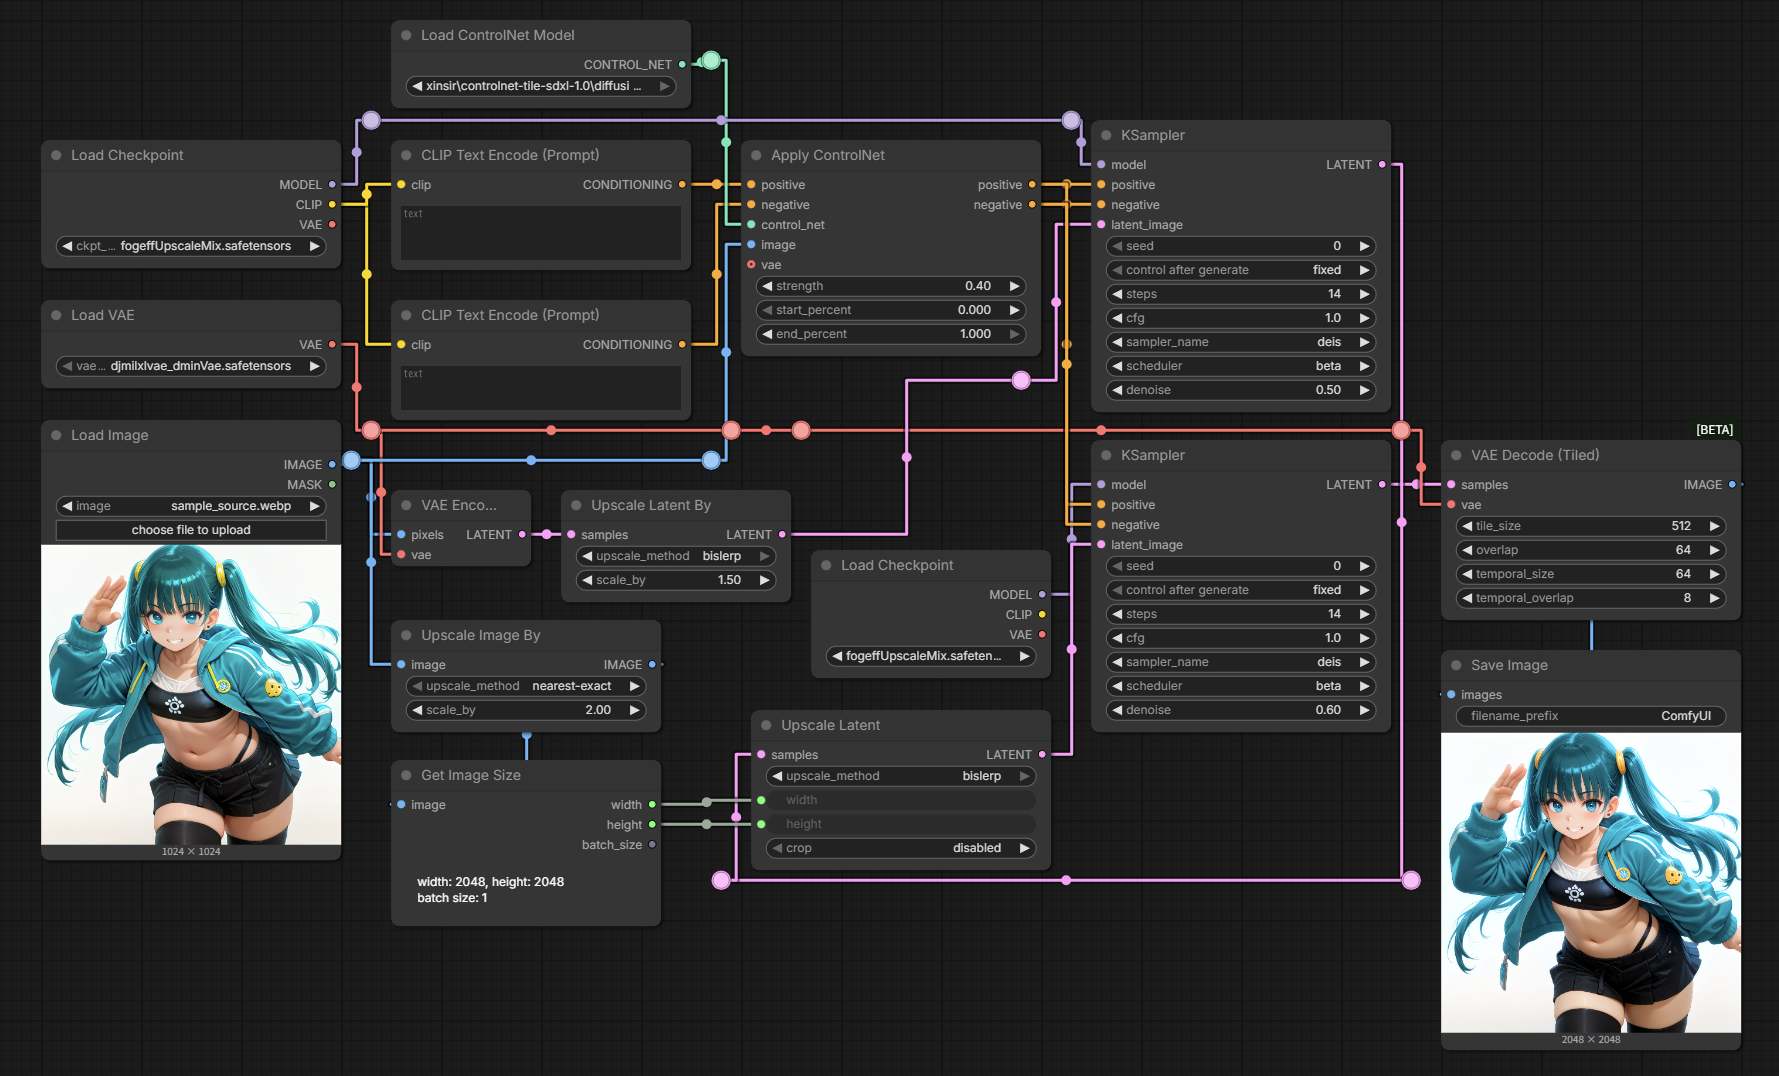This screenshot has height=1076, width=1779.
Task: Decrease ControlNet strength with its left arrow
Action: click(x=765, y=285)
